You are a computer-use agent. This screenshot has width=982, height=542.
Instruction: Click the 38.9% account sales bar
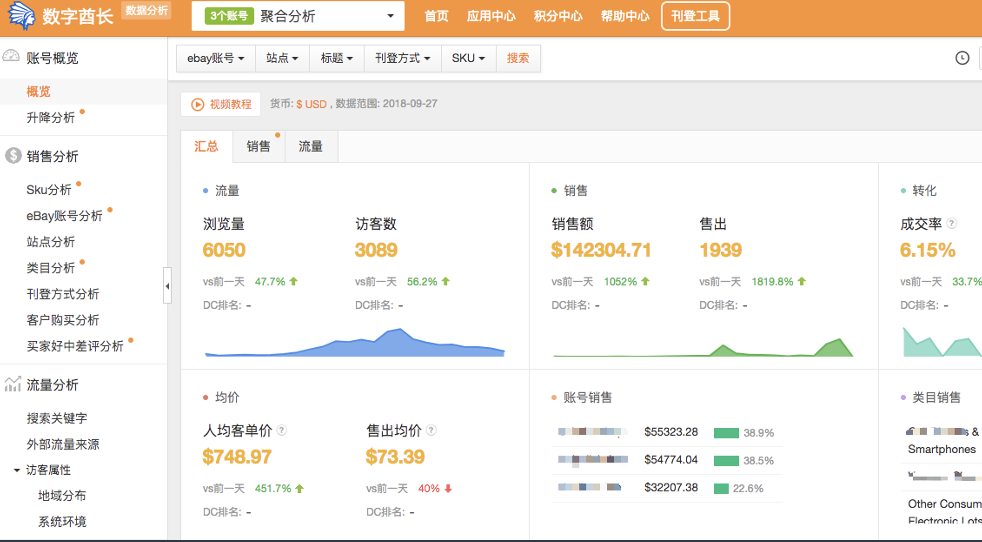[x=726, y=433]
